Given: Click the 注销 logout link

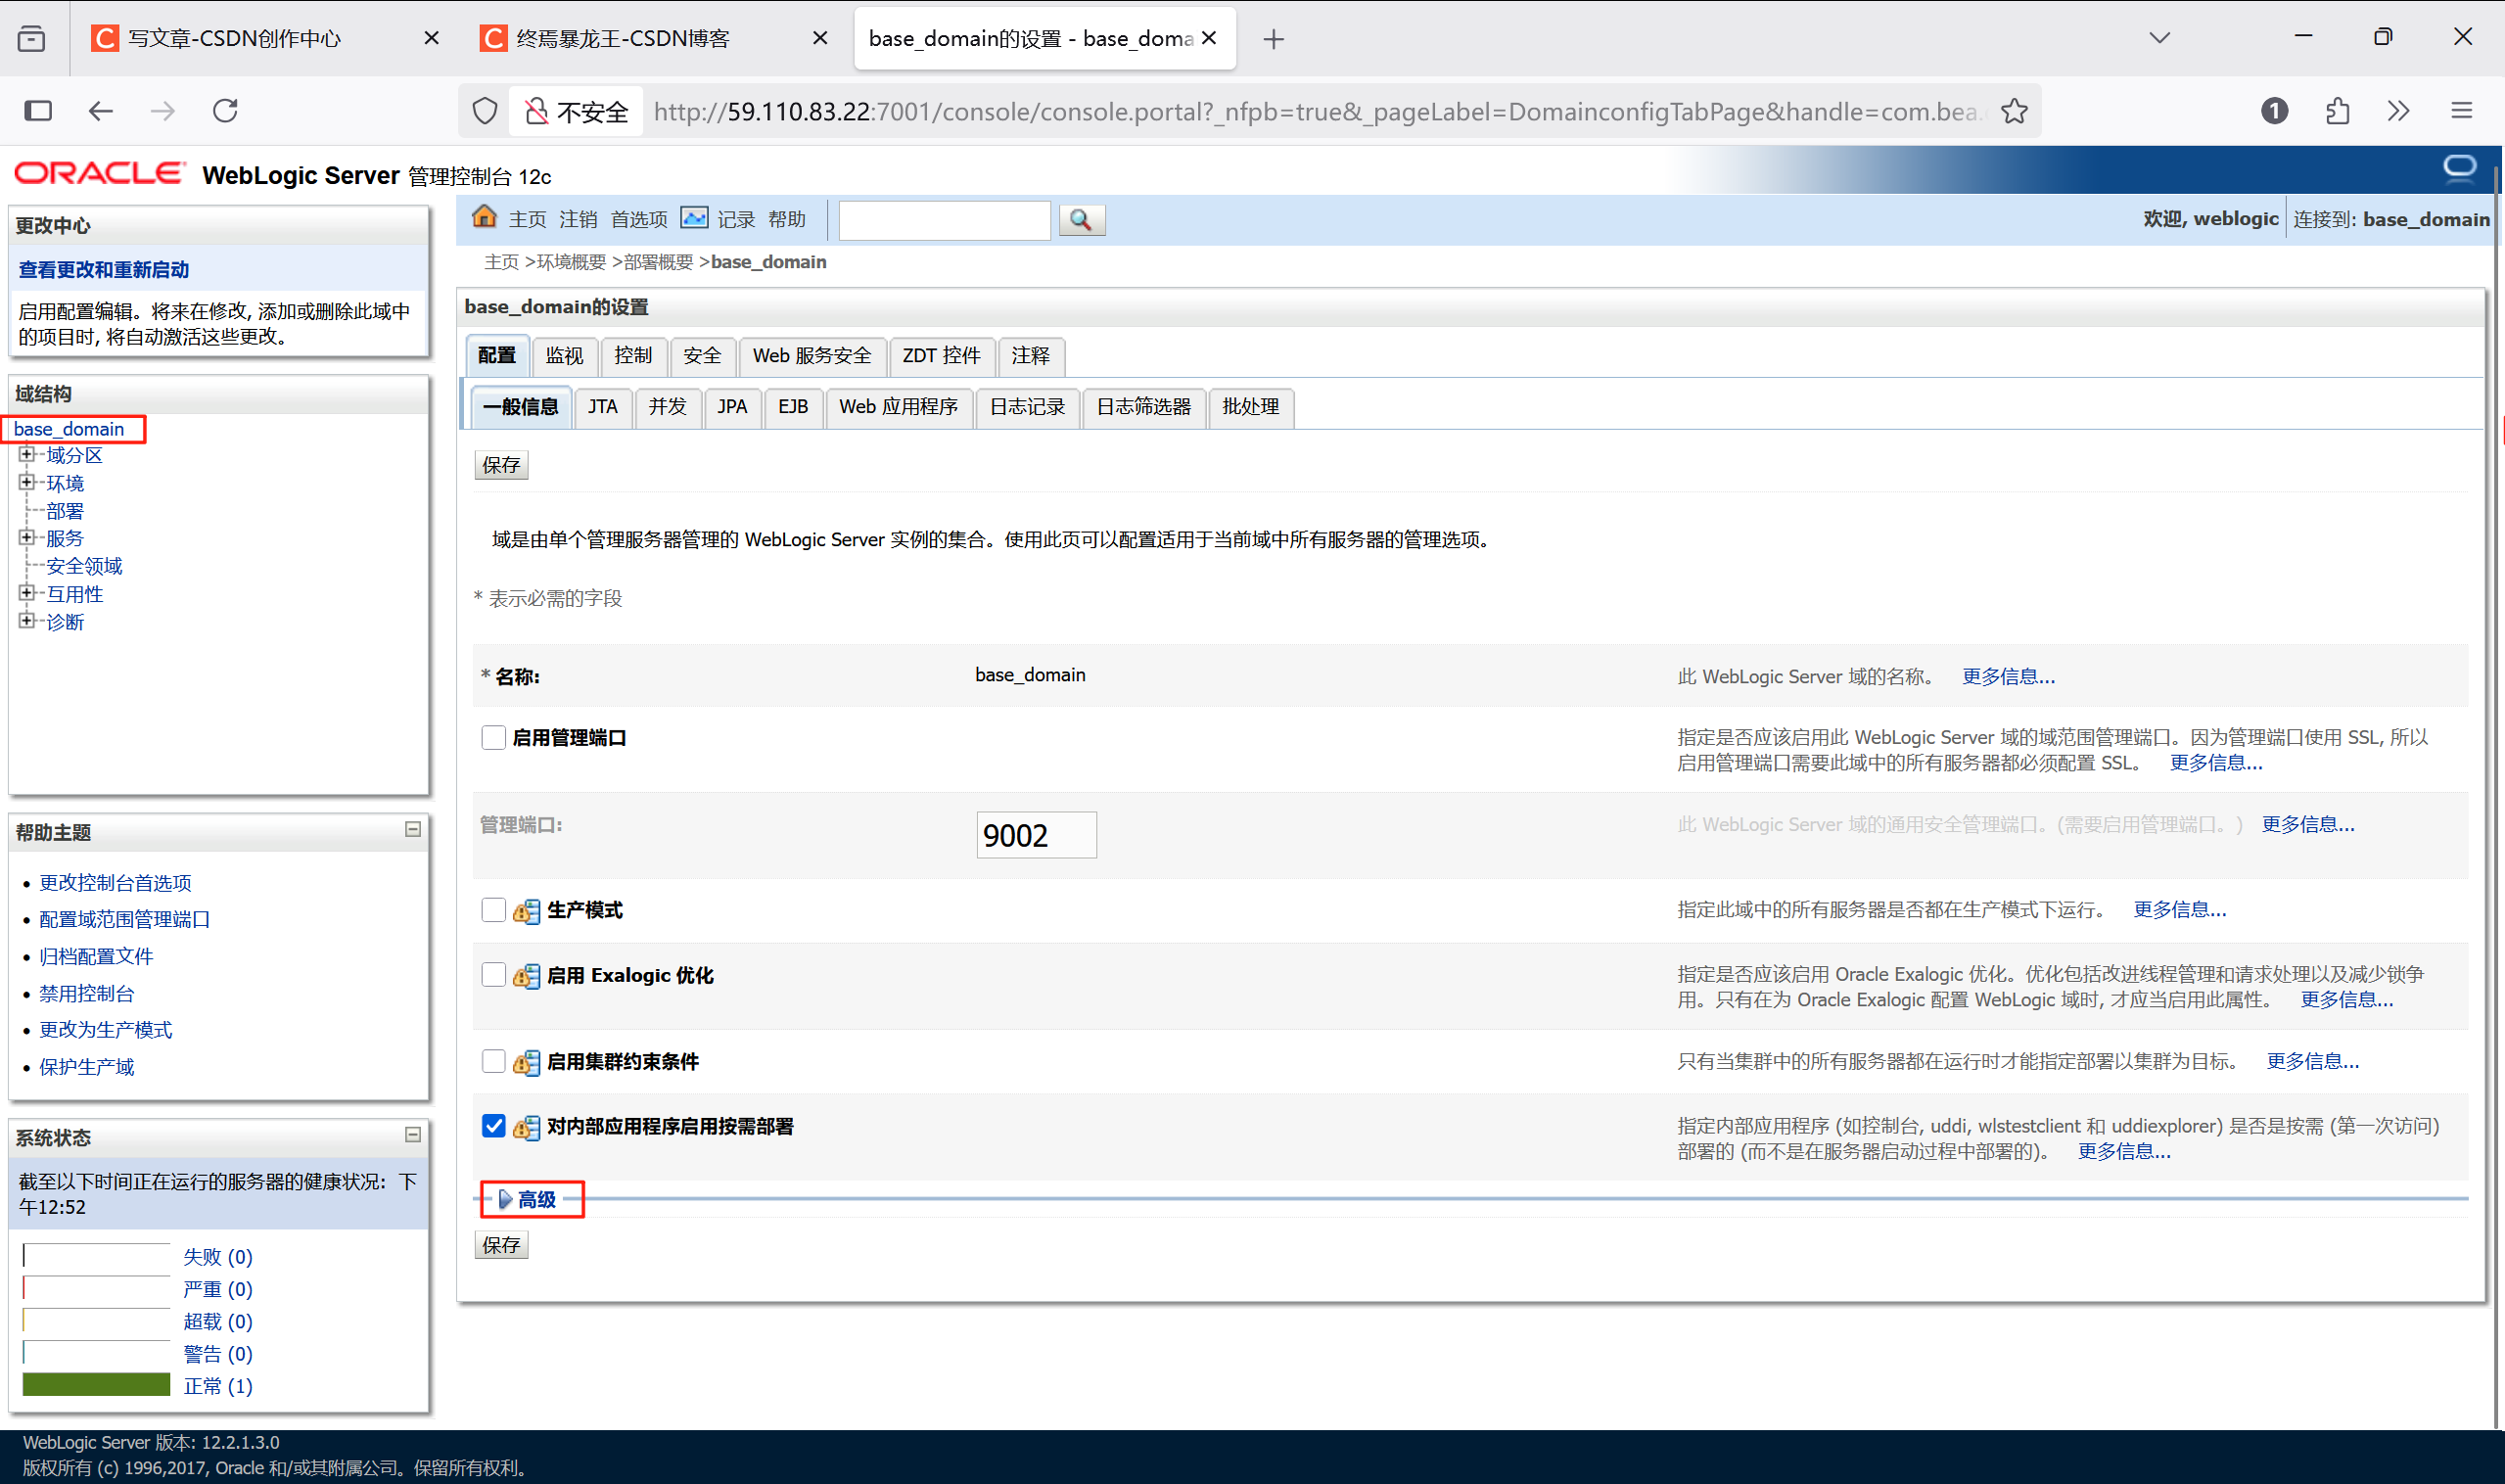Looking at the screenshot, I should coord(578,219).
